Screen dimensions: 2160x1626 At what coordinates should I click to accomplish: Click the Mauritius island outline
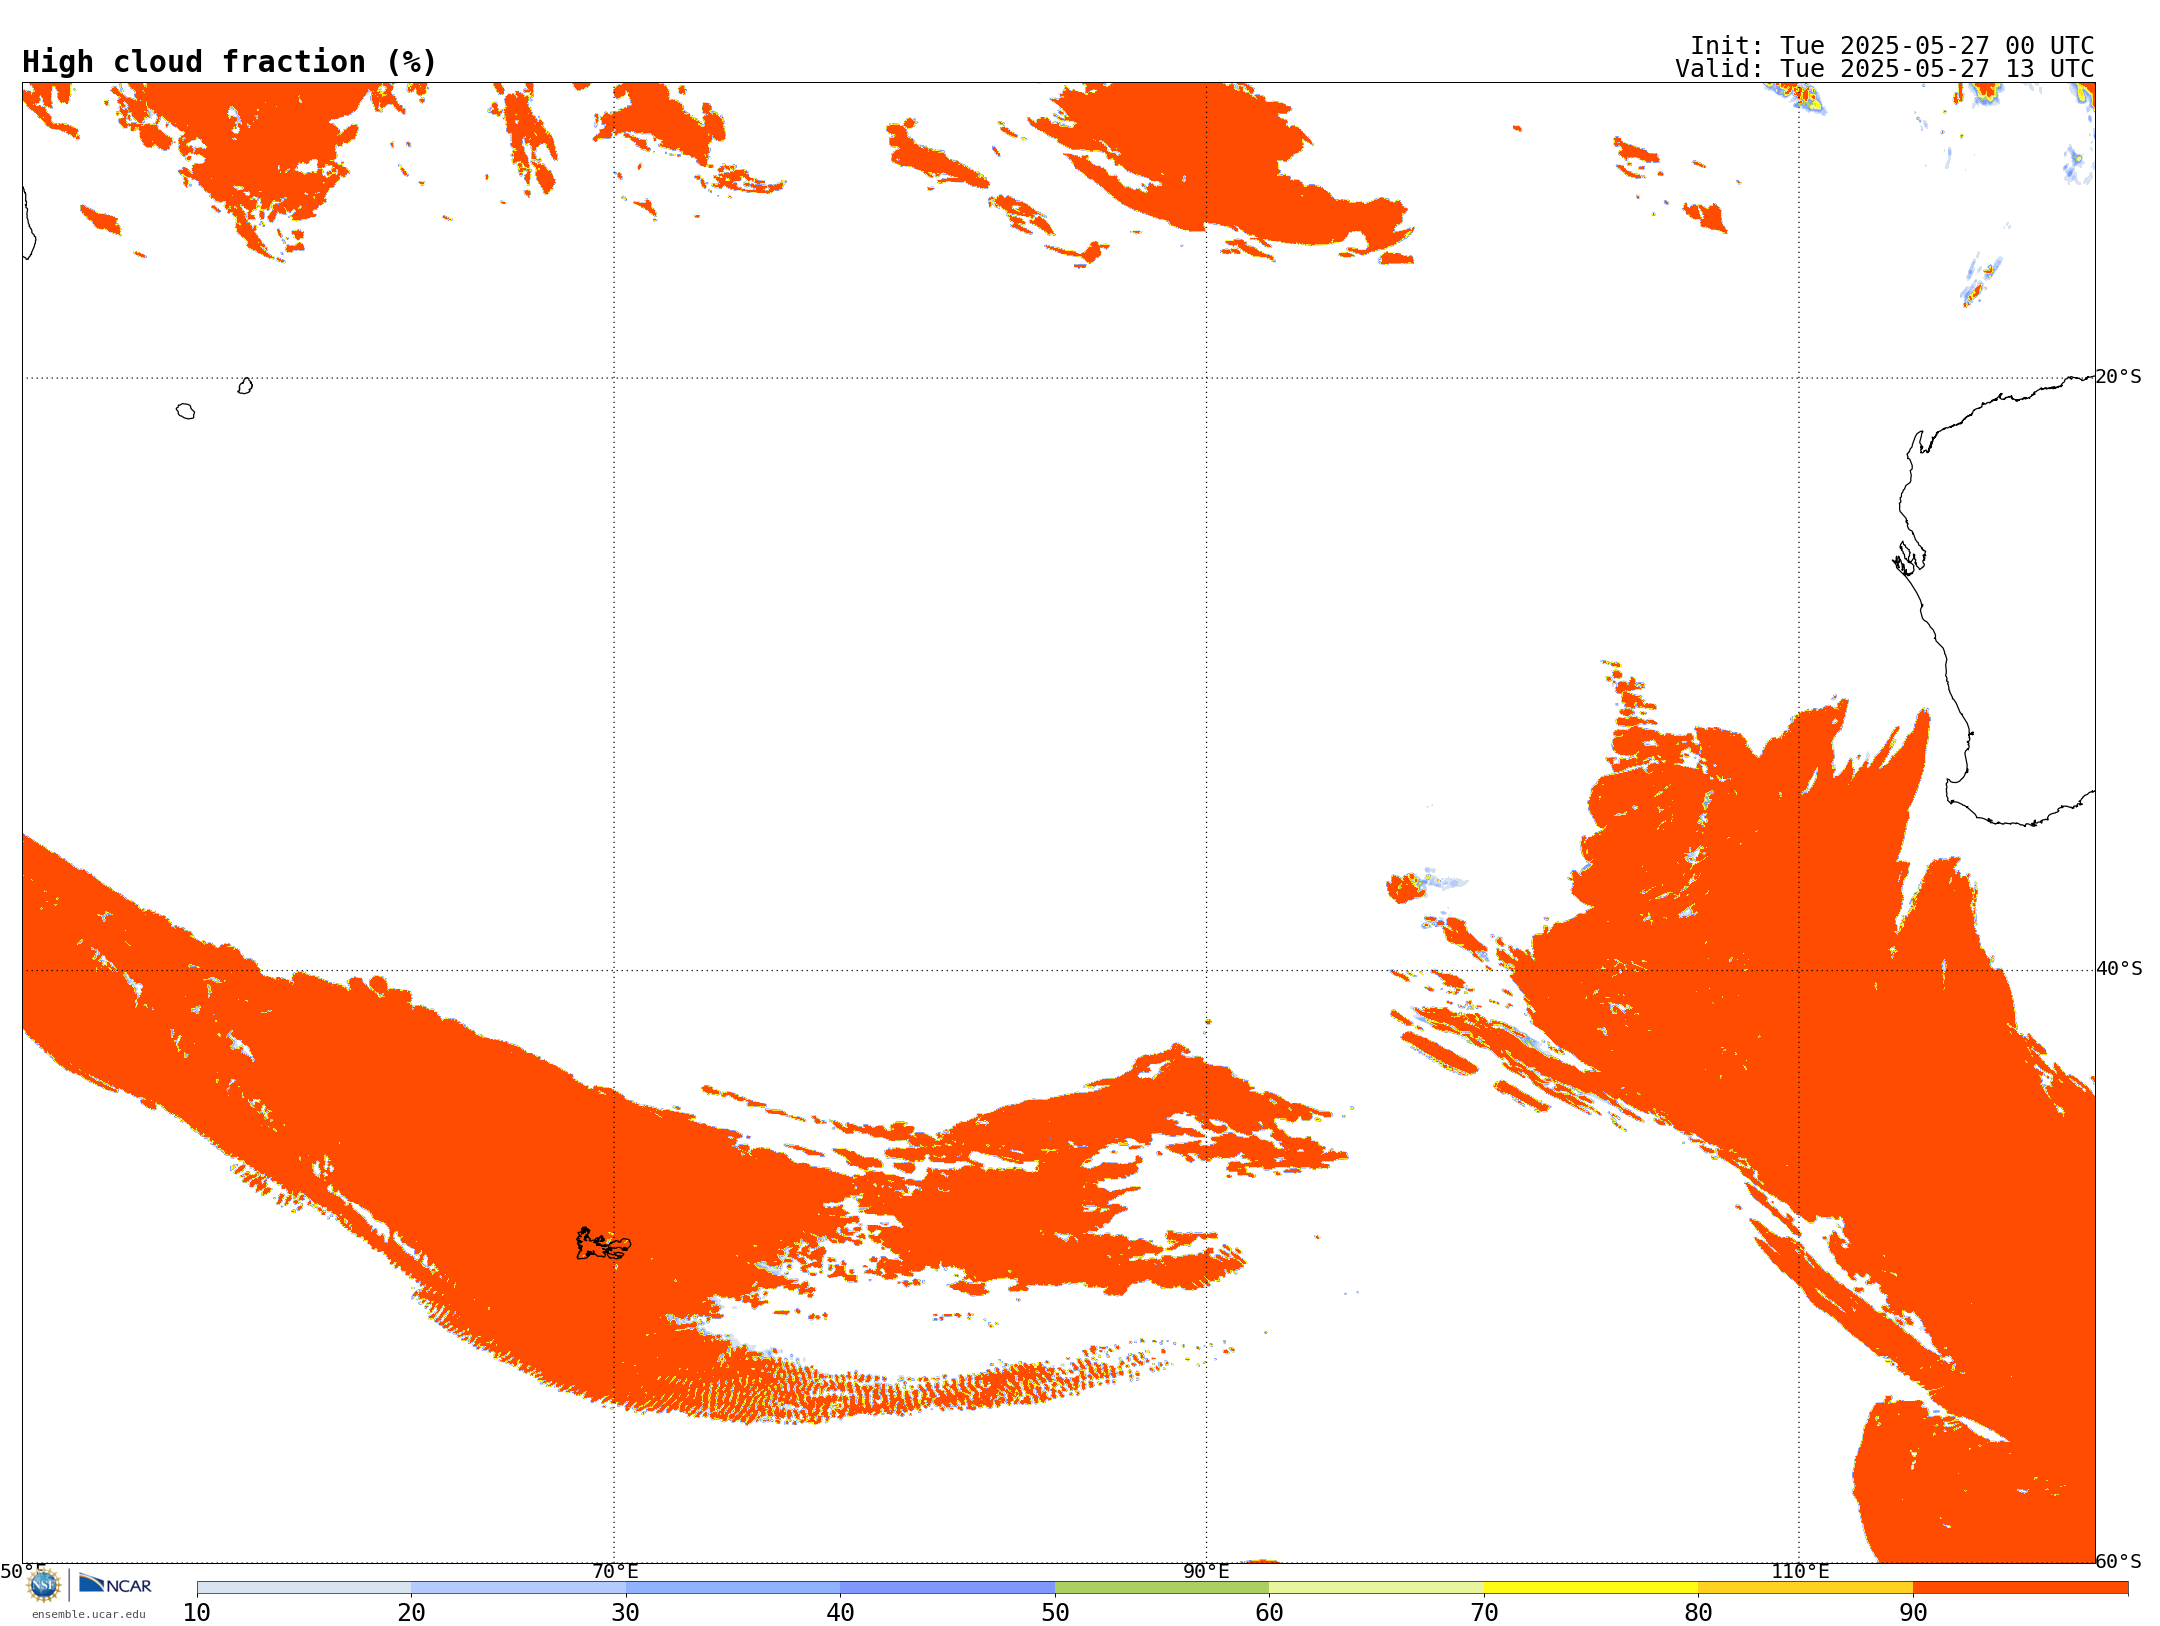(245, 386)
